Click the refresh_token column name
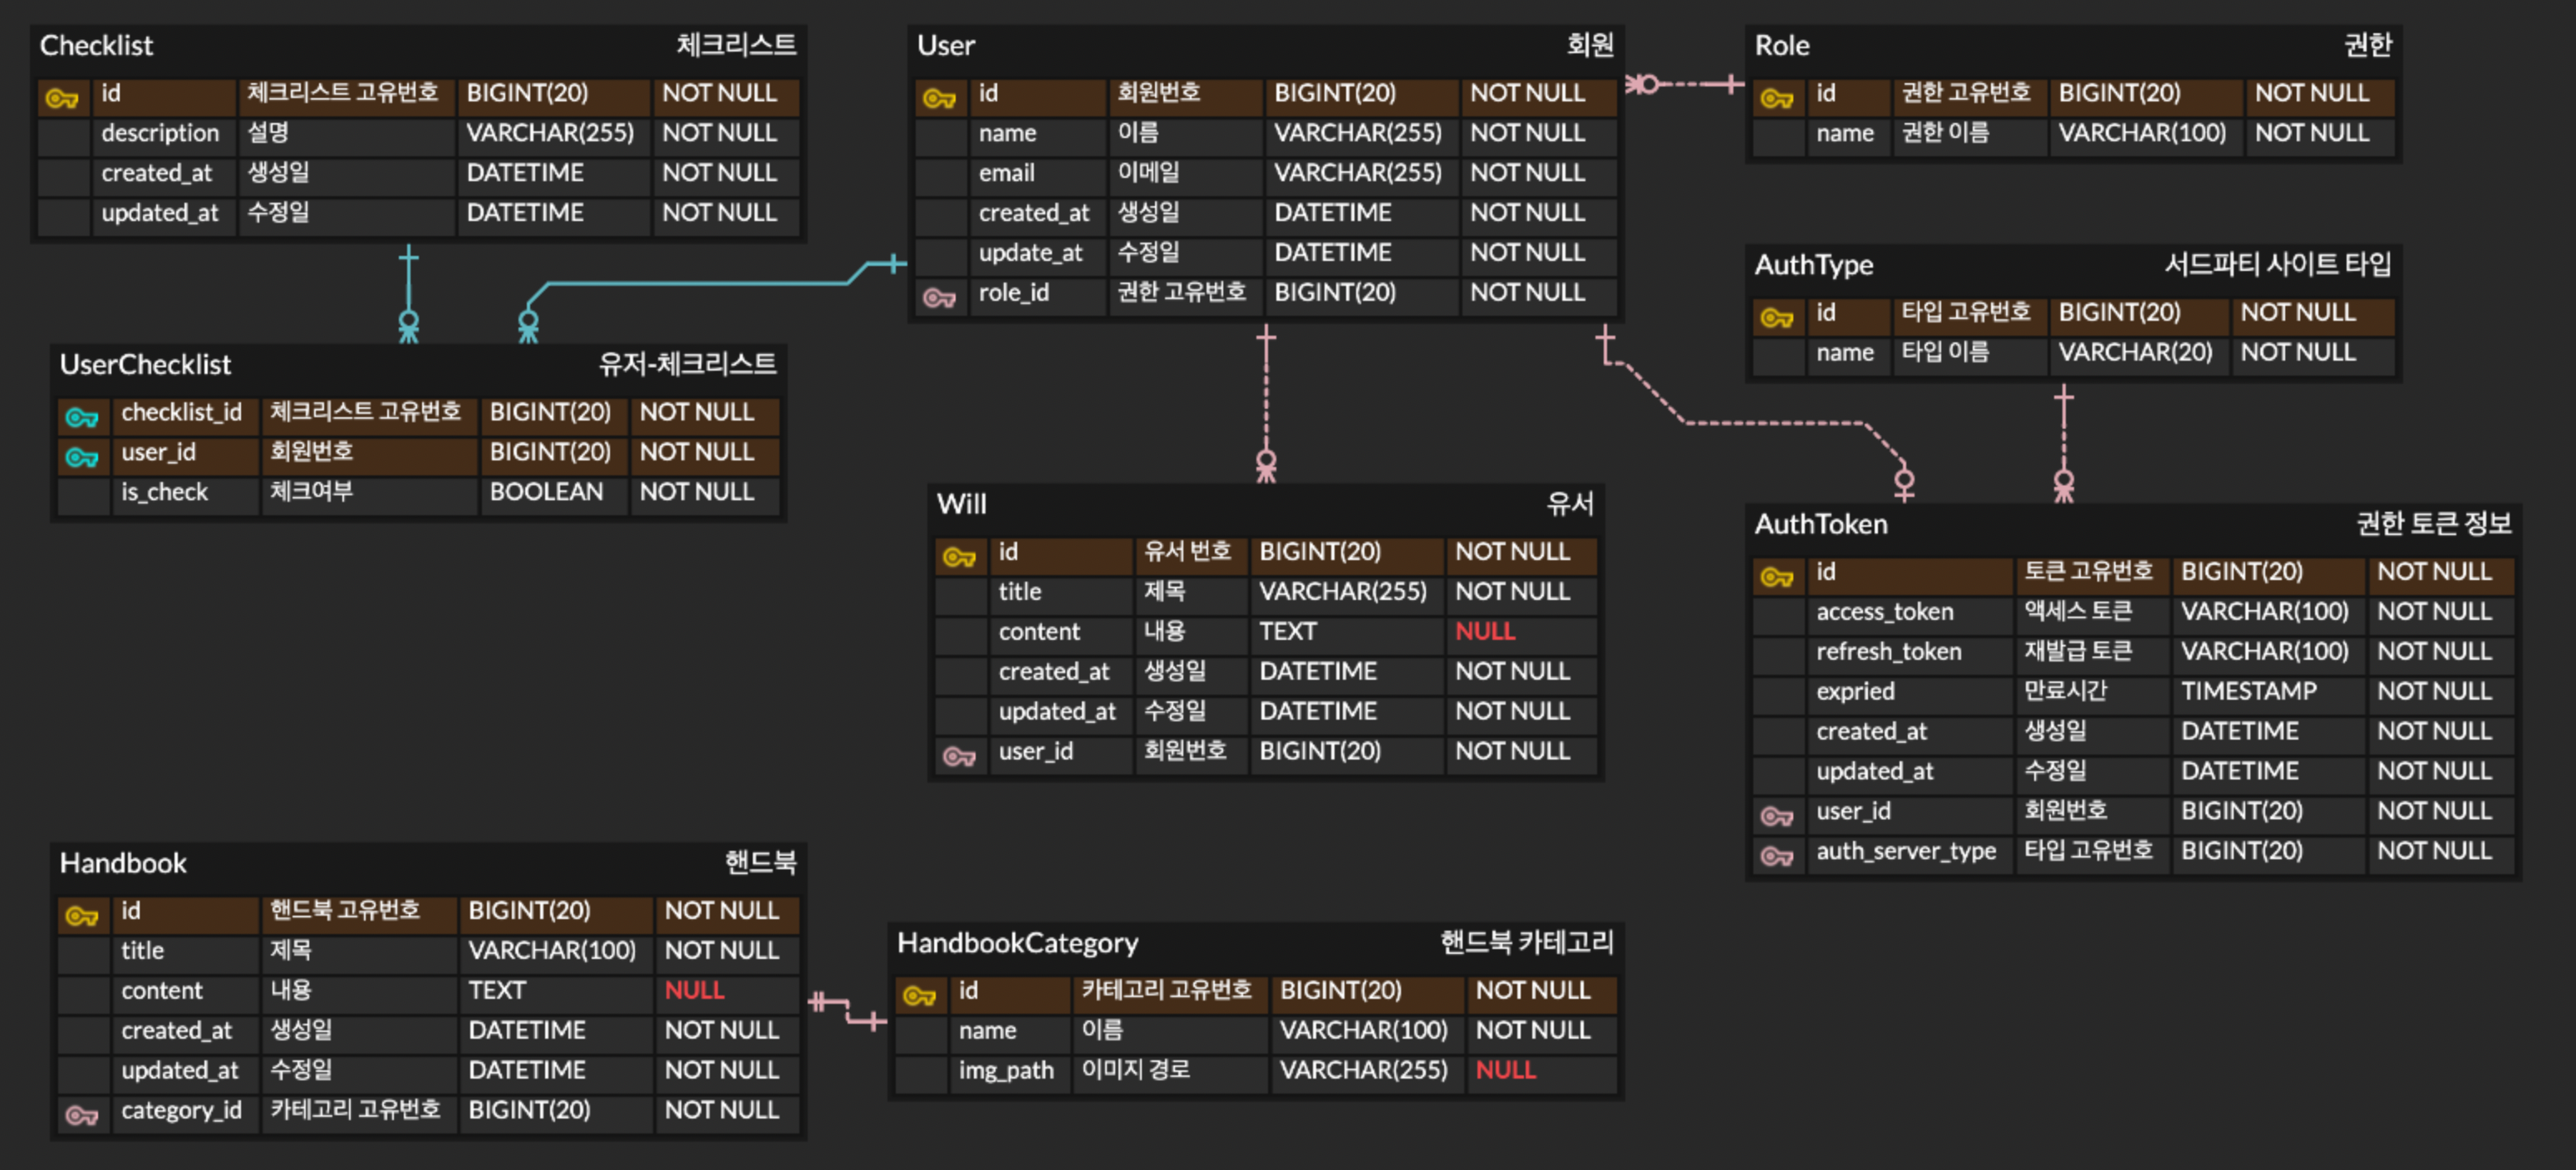 point(1888,651)
